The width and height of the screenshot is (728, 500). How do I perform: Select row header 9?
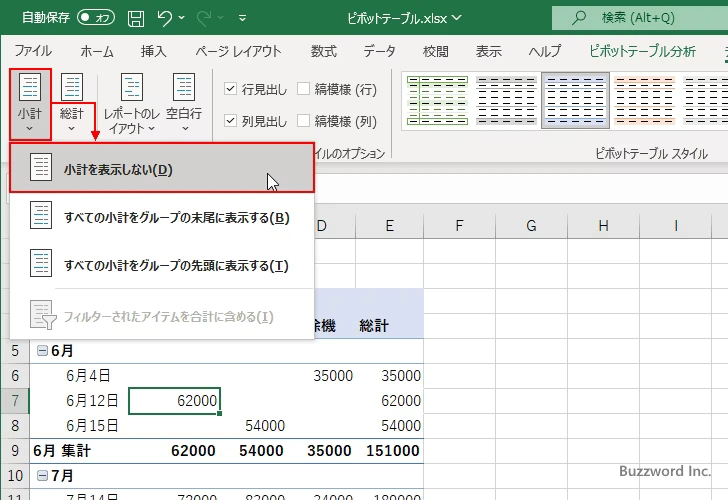click(15, 450)
